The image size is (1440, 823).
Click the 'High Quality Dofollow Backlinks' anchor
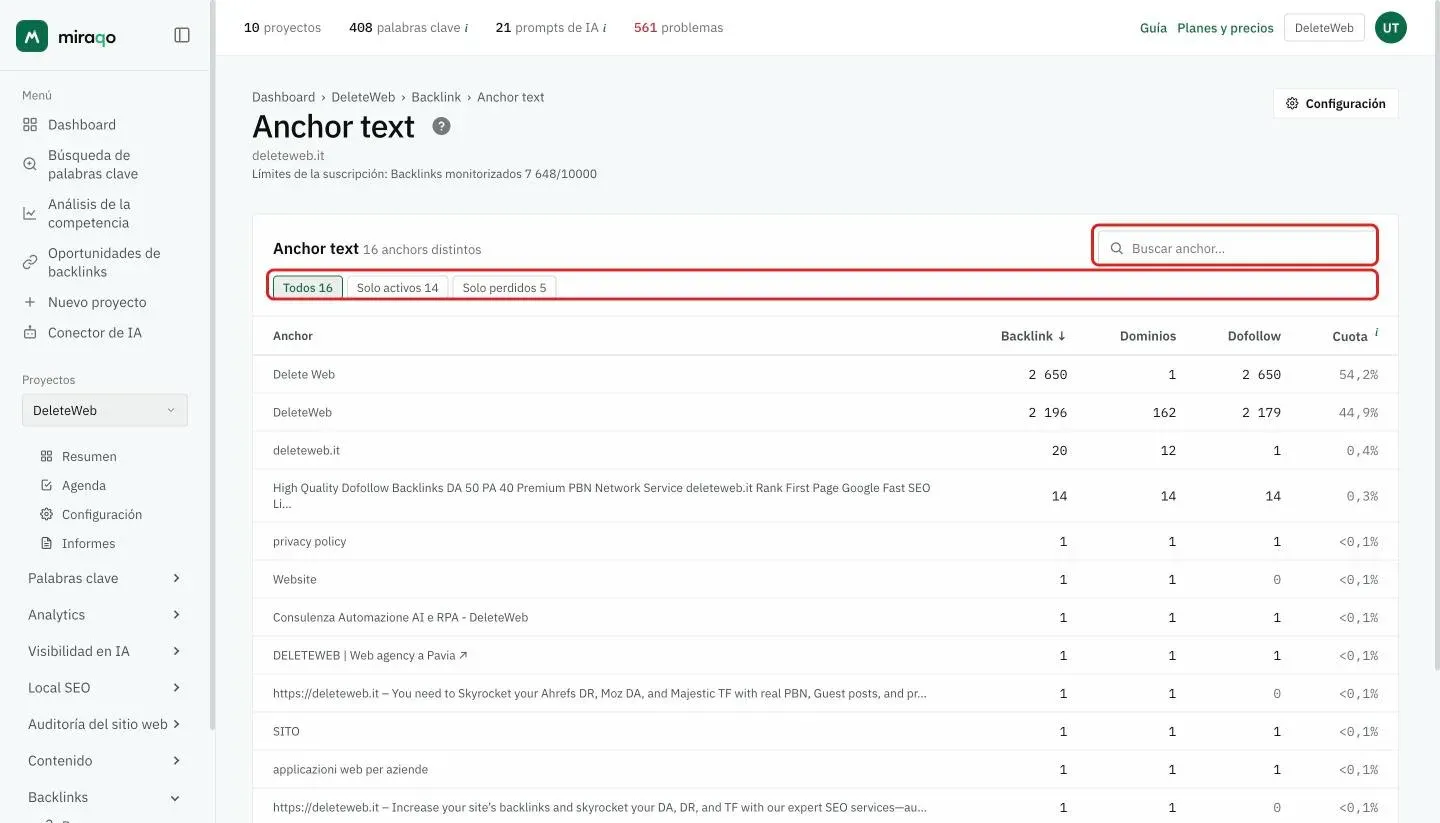[601, 495]
